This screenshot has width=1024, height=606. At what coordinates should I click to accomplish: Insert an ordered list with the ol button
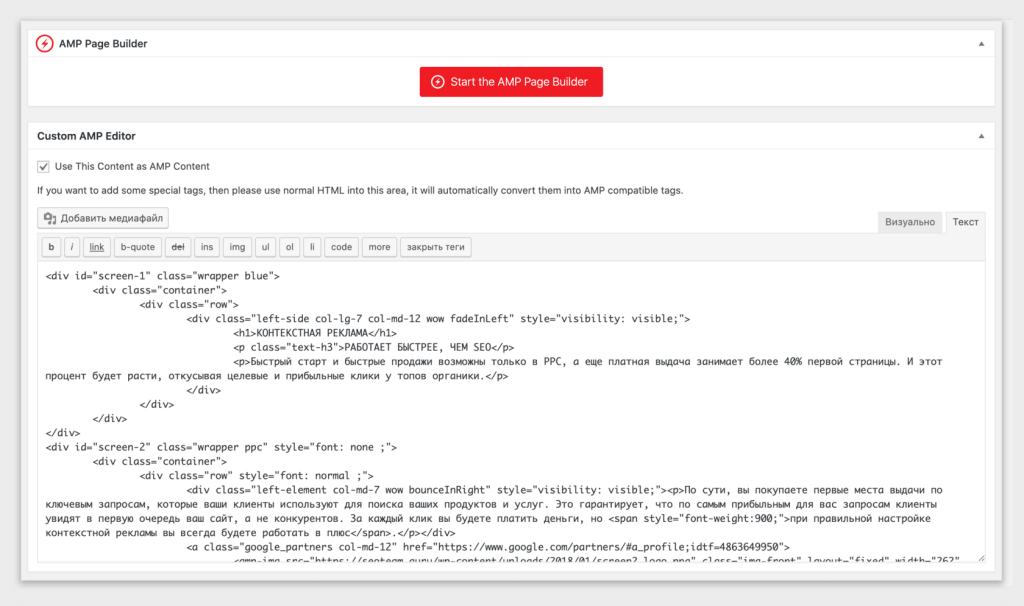[x=290, y=247]
